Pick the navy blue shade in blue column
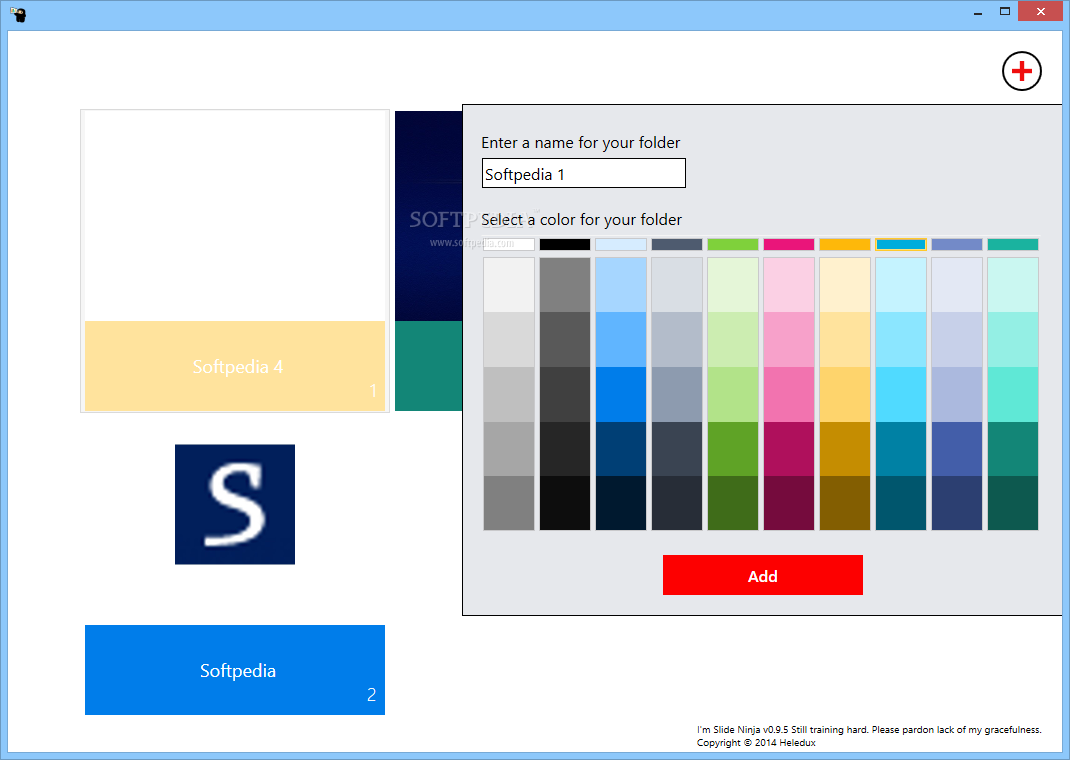Screen dimensions: 1070x760 tap(621, 449)
